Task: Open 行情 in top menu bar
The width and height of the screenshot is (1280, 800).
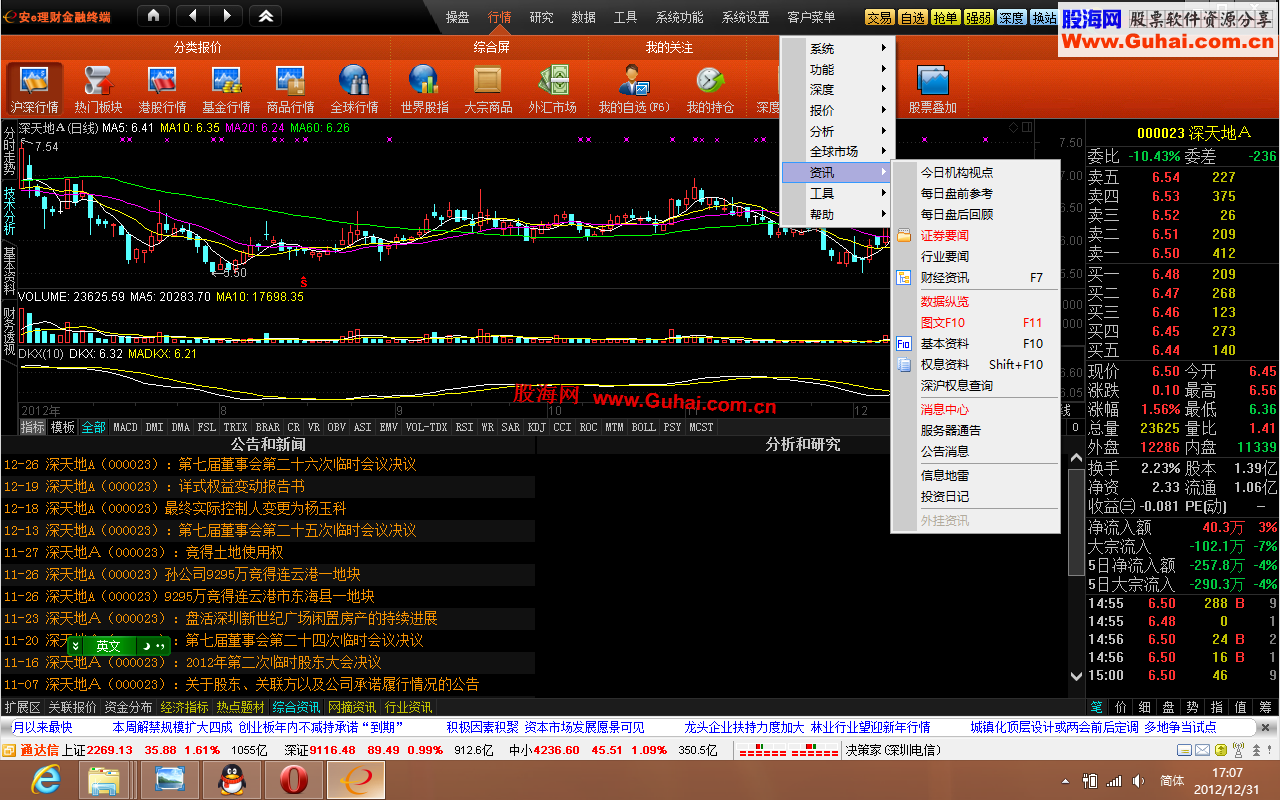Action: click(x=500, y=17)
